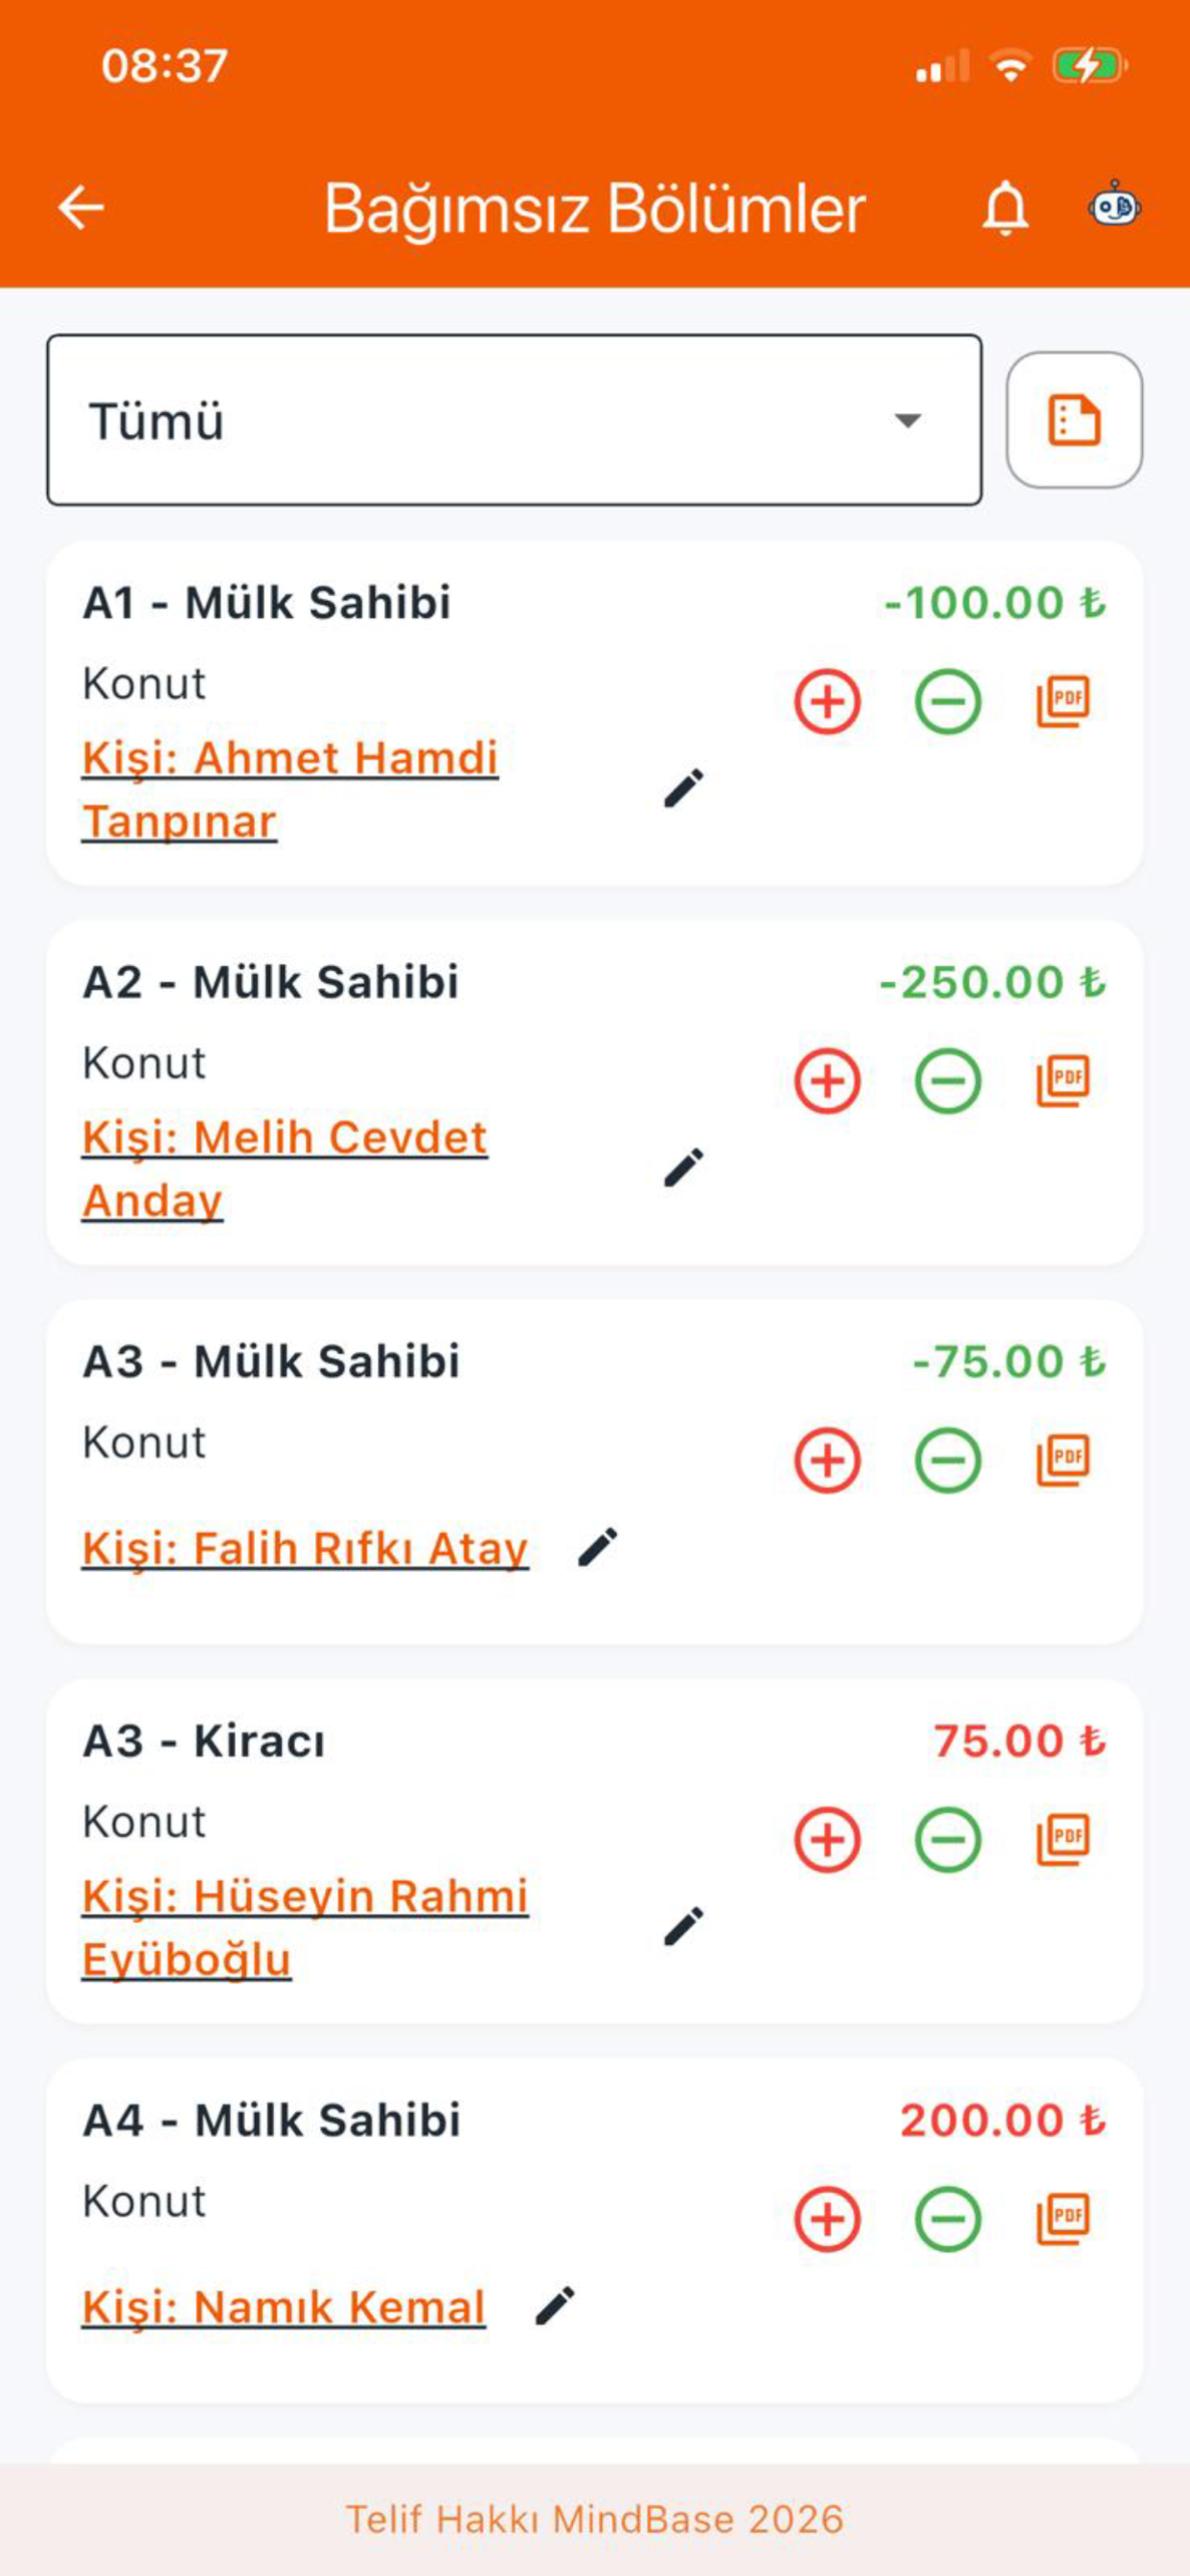Open notifications bell

[x=1005, y=208]
